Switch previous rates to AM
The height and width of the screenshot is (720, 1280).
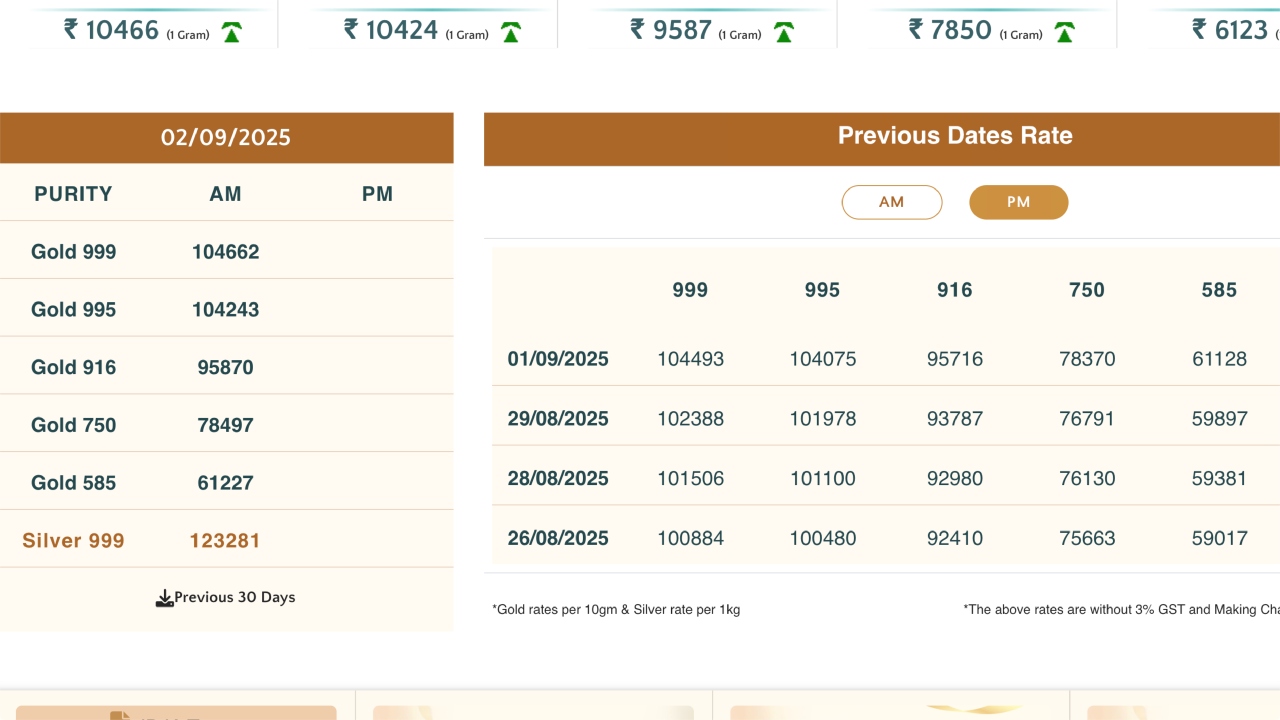tap(891, 202)
